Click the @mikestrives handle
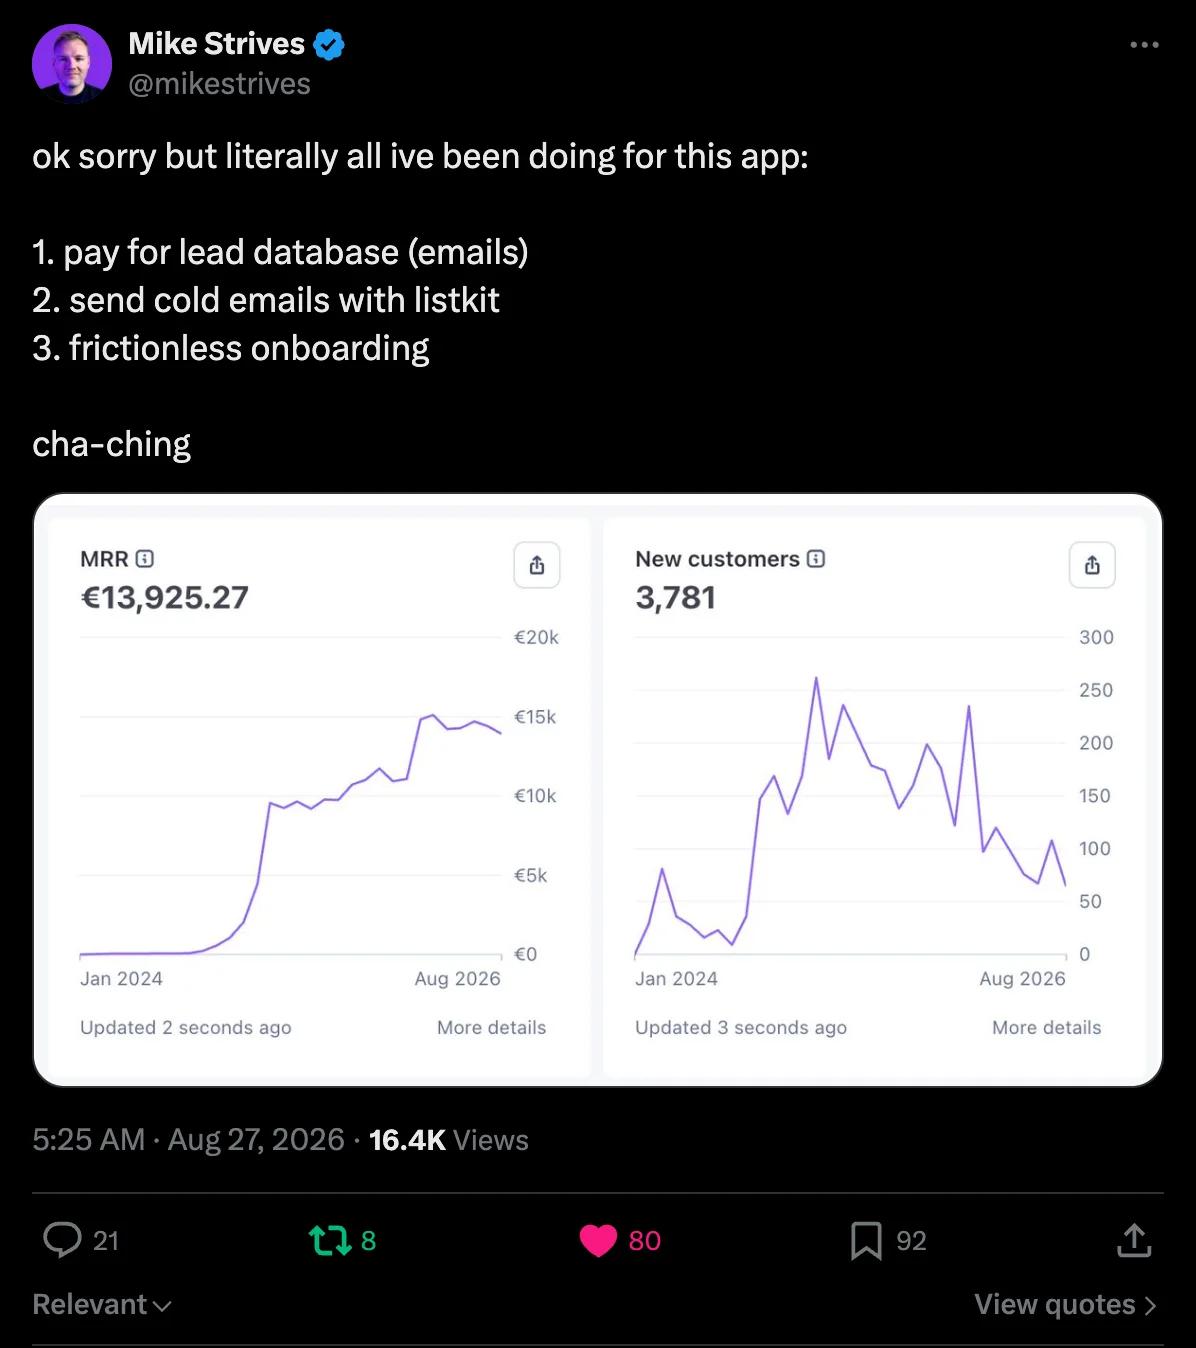 (220, 84)
